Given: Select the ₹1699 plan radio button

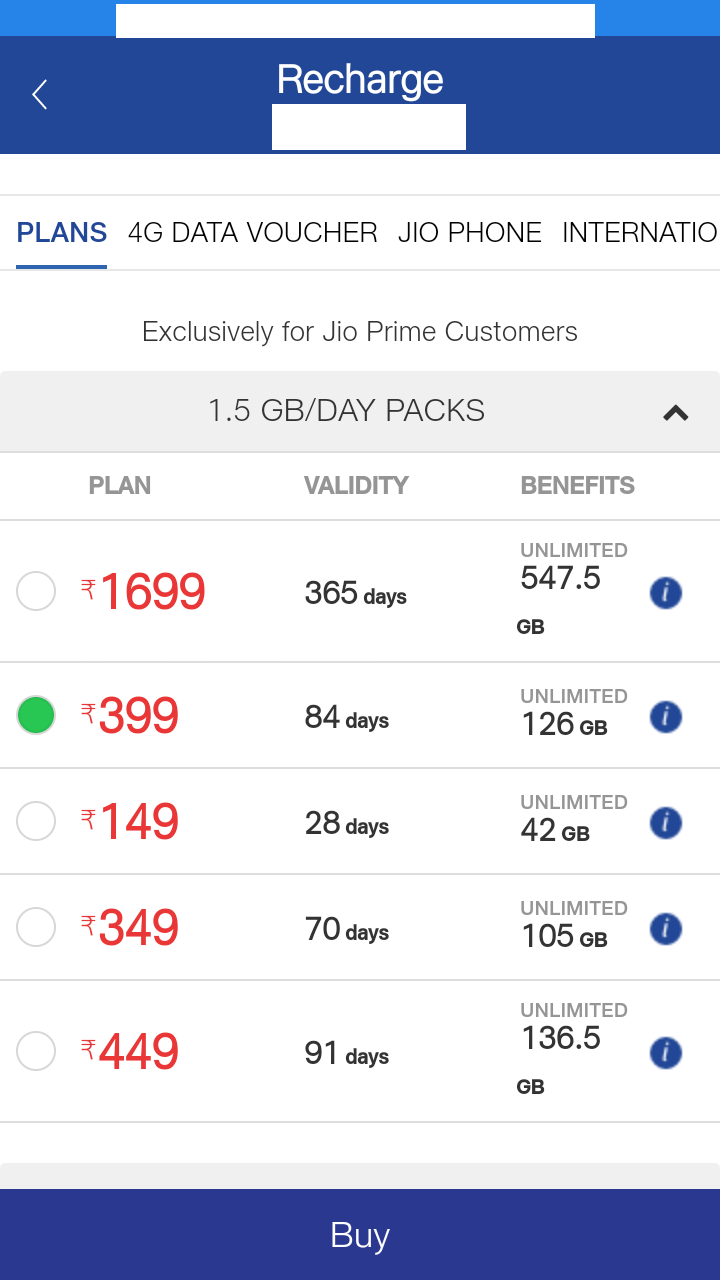Looking at the screenshot, I should point(36,591).
